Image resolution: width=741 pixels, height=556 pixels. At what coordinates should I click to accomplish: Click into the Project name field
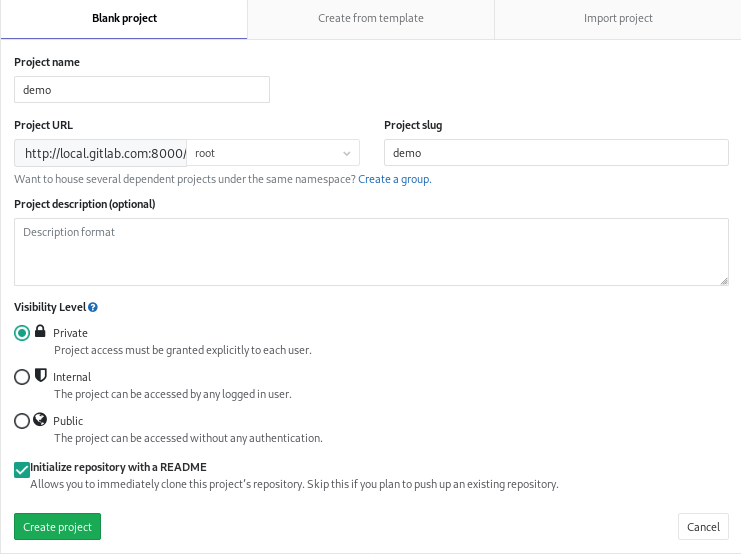point(142,90)
